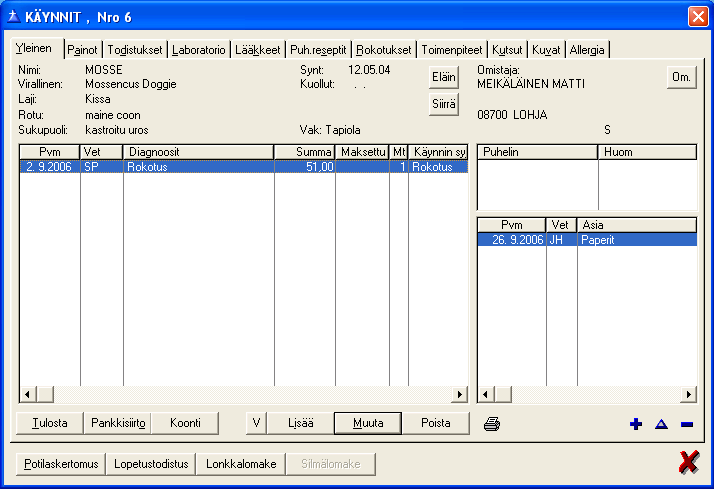Open the Puh.reseptit tab

[x=318, y=50]
